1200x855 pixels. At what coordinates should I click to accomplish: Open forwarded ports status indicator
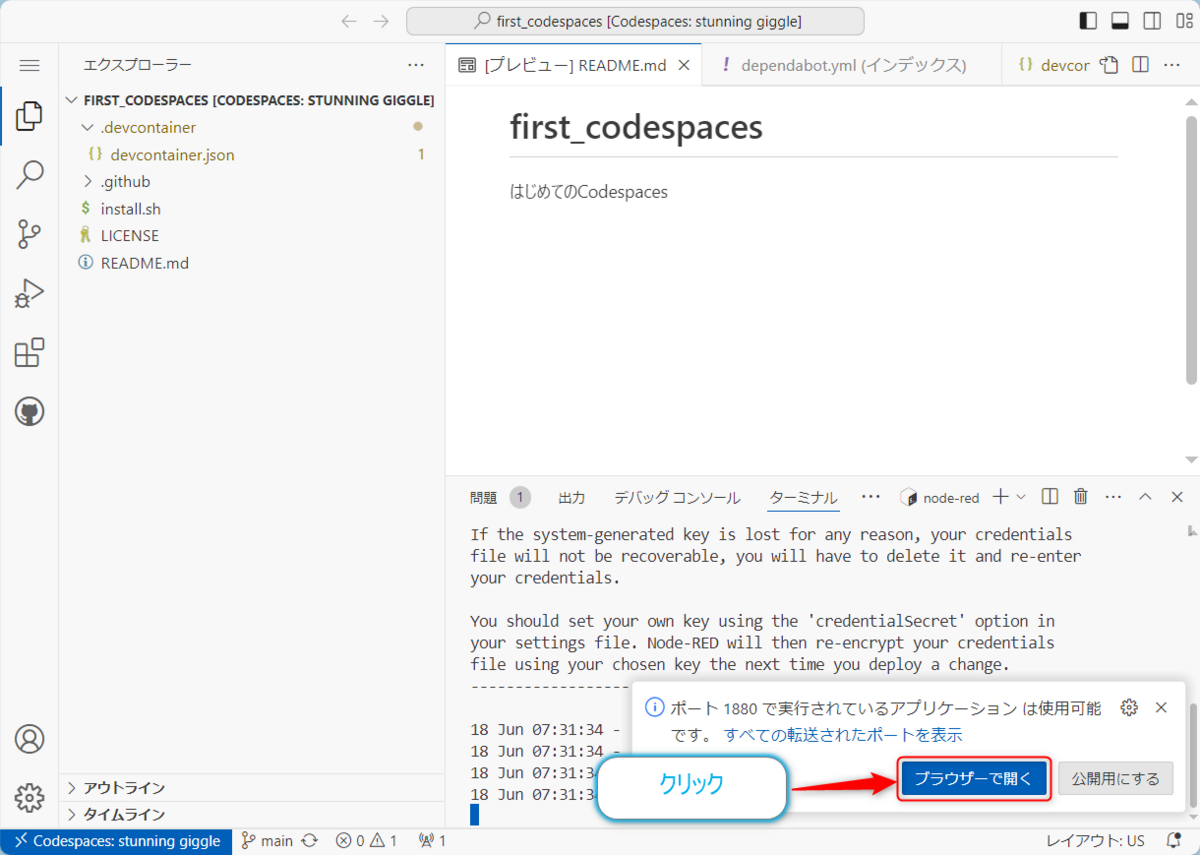(432, 841)
